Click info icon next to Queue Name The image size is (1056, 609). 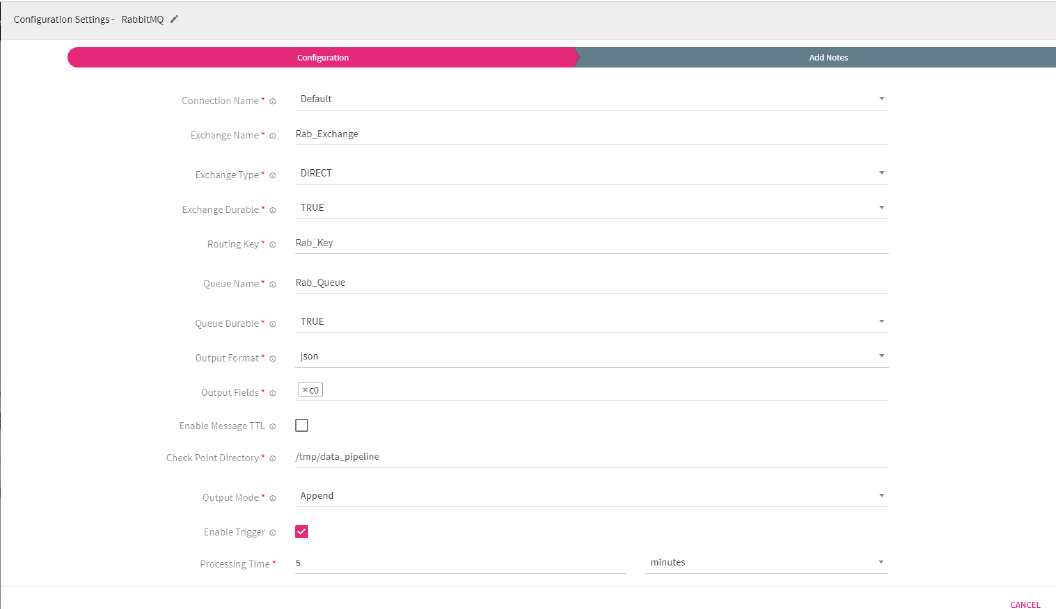(273, 284)
